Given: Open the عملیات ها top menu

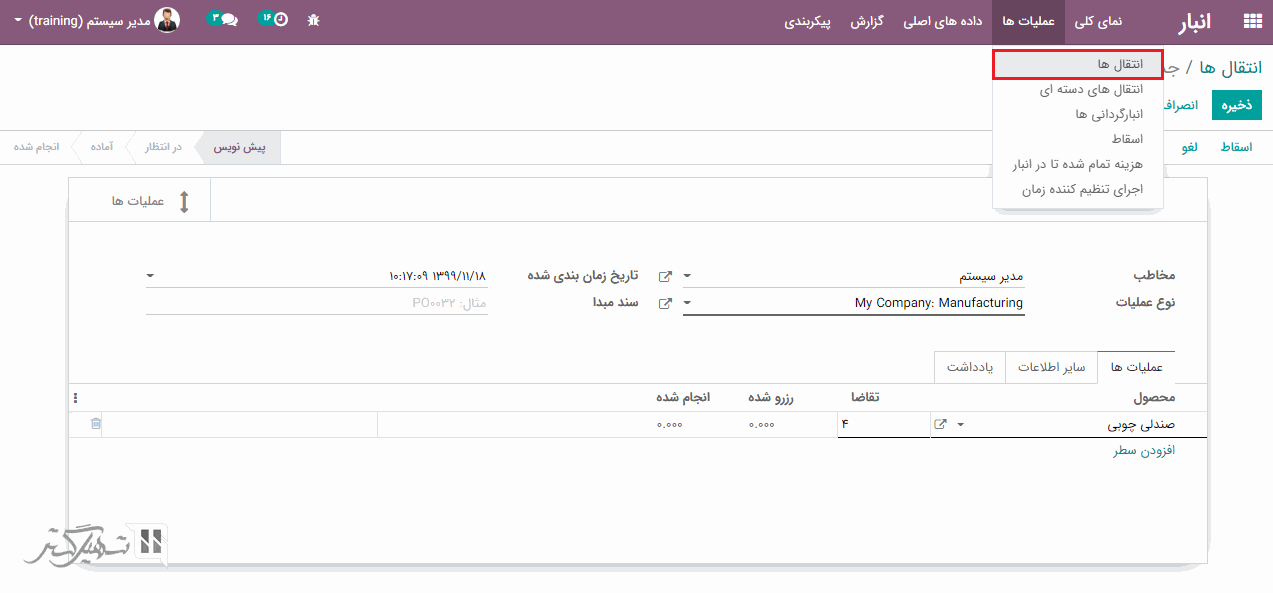Looking at the screenshot, I should point(1028,21).
